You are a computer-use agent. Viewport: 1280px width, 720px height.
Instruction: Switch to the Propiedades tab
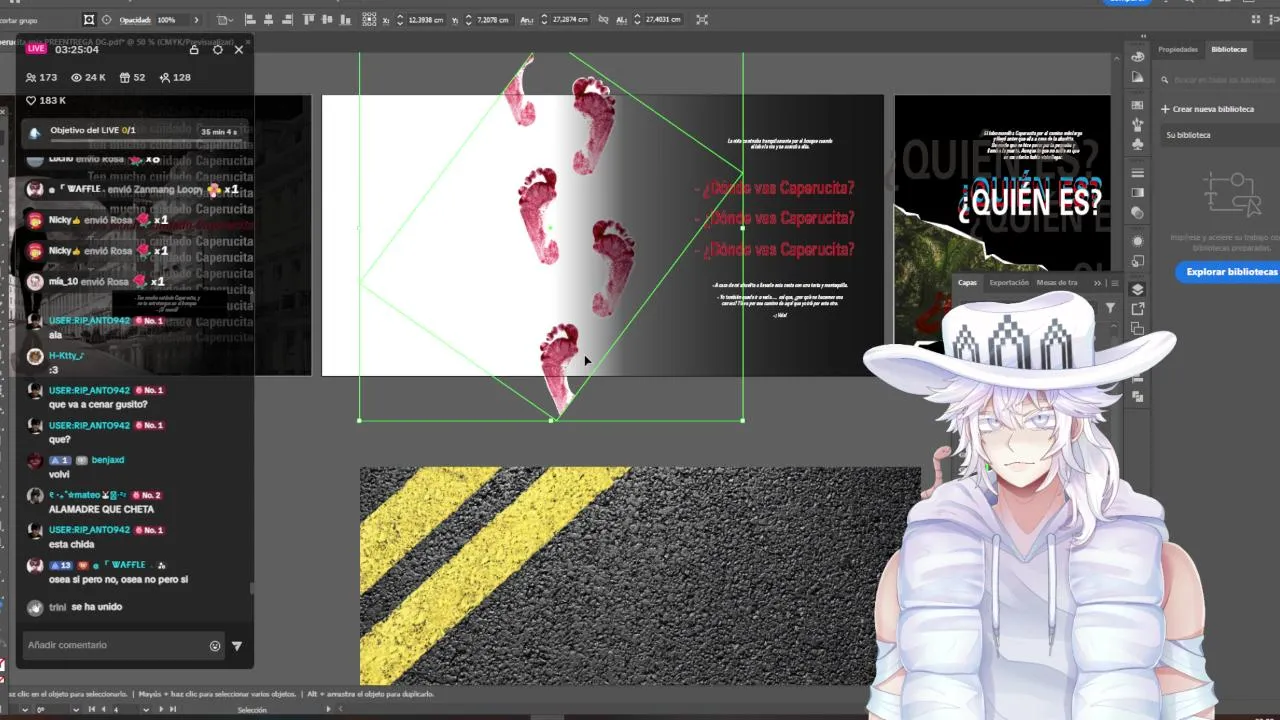click(x=1178, y=49)
